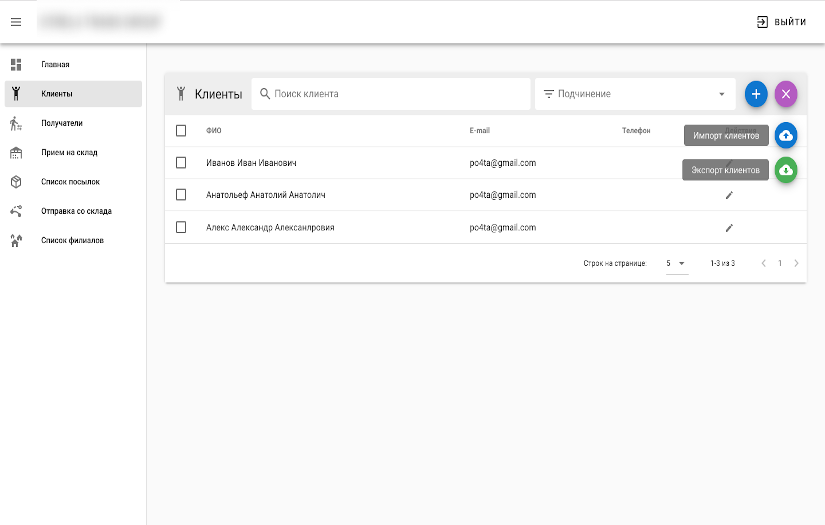Viewport: 825px width, 525px height.
Task: Open the hamburger navigation menu
Action: click(16, 22)
